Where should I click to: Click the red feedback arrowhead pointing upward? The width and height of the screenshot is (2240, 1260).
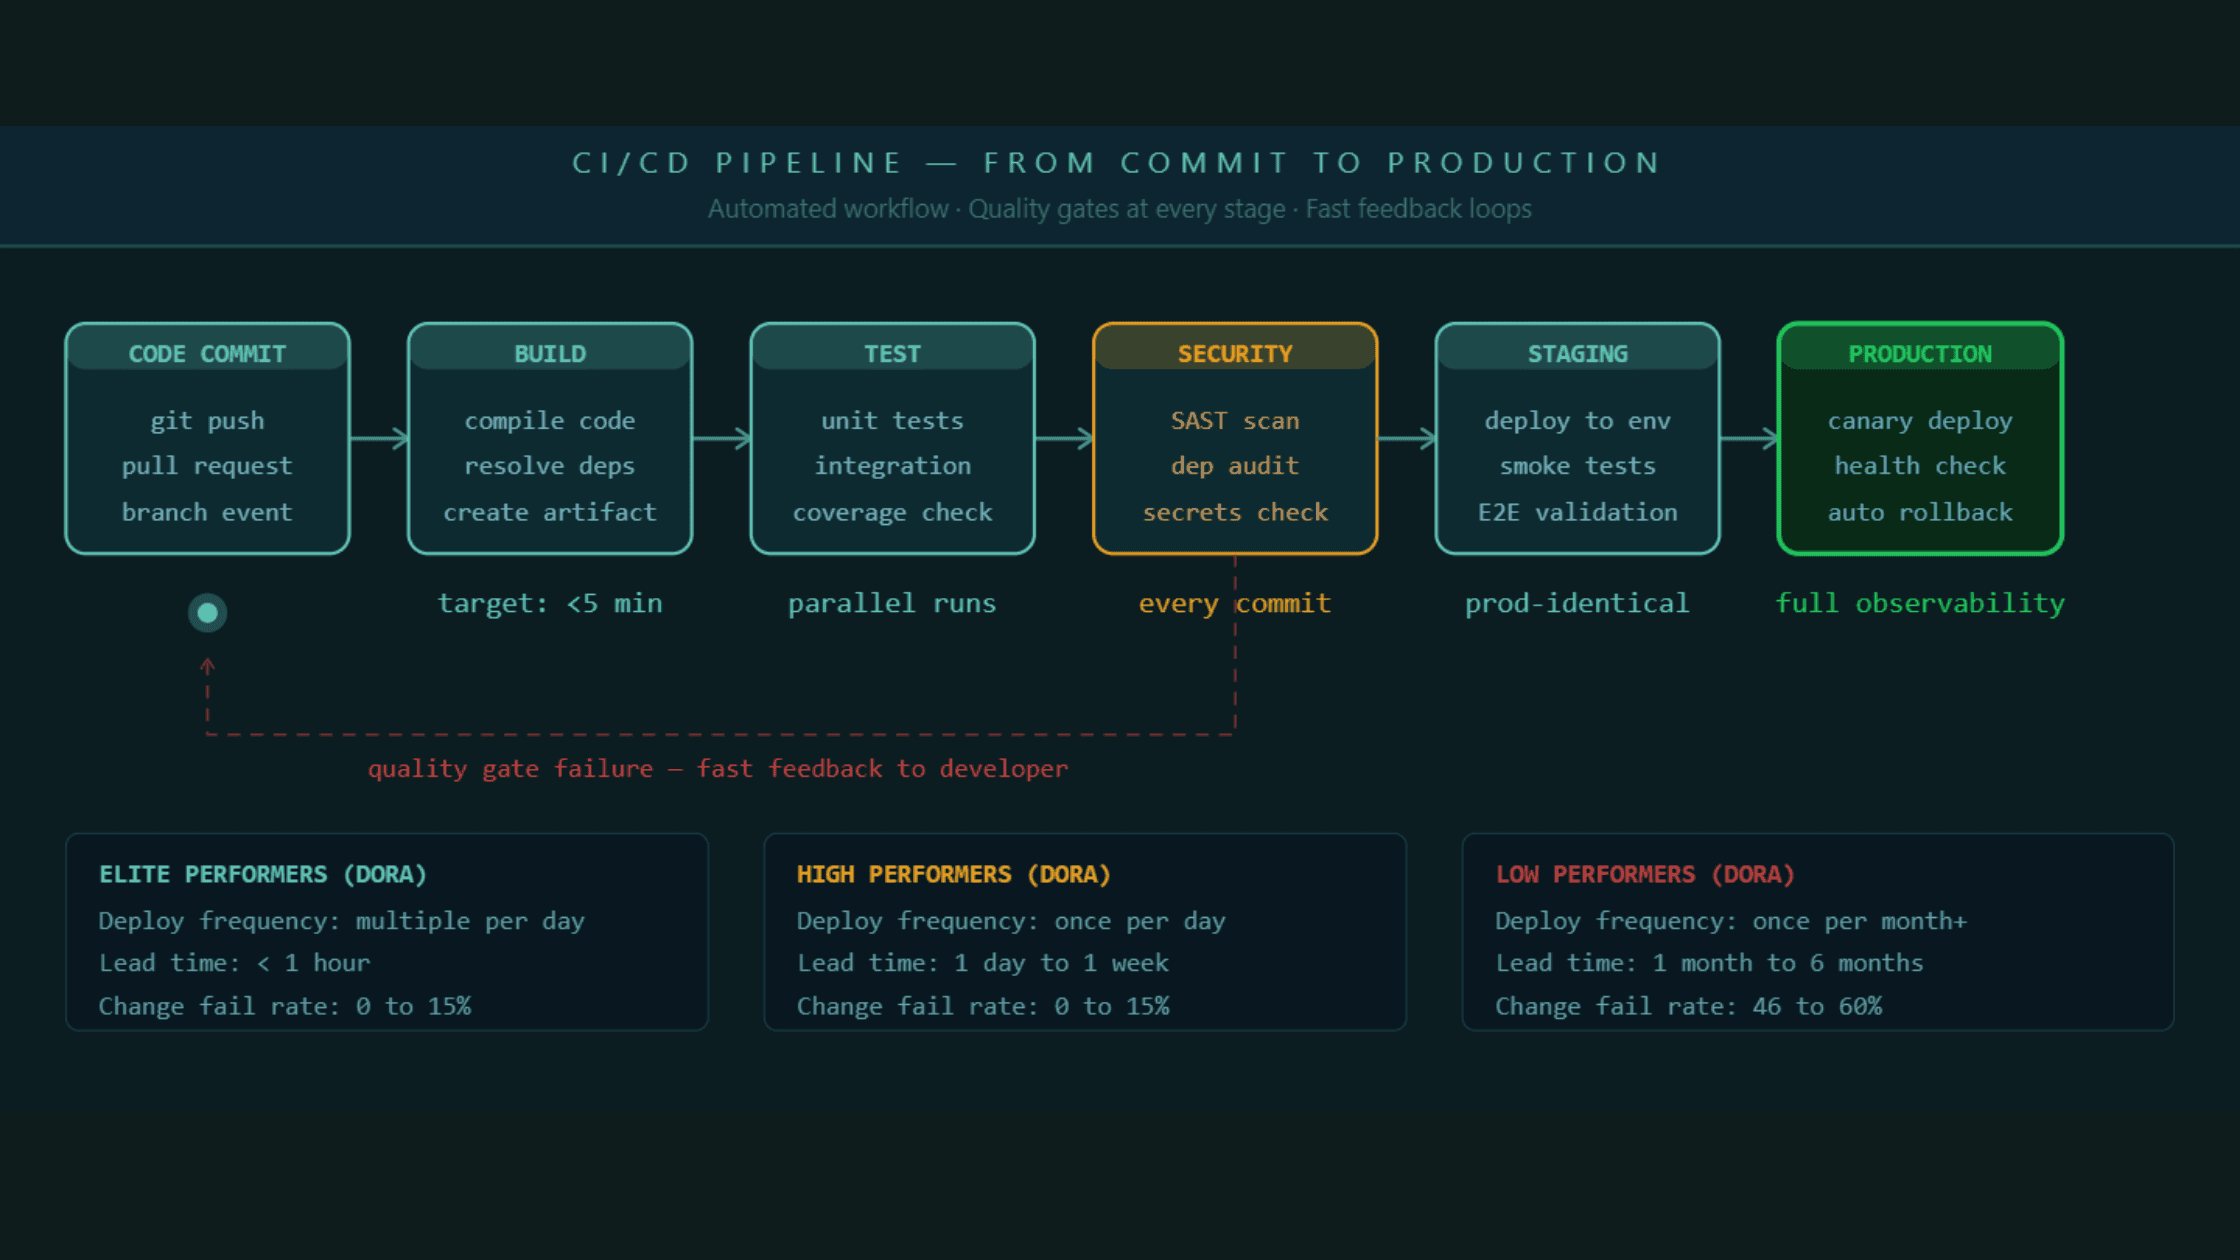(208, 666)
